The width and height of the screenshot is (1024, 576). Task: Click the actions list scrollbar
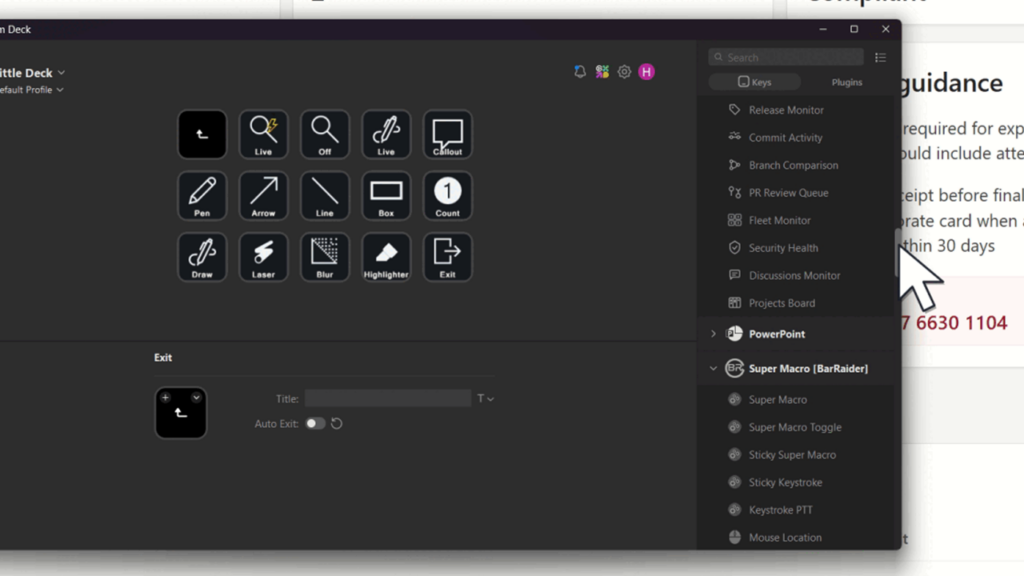pos(897,251)
